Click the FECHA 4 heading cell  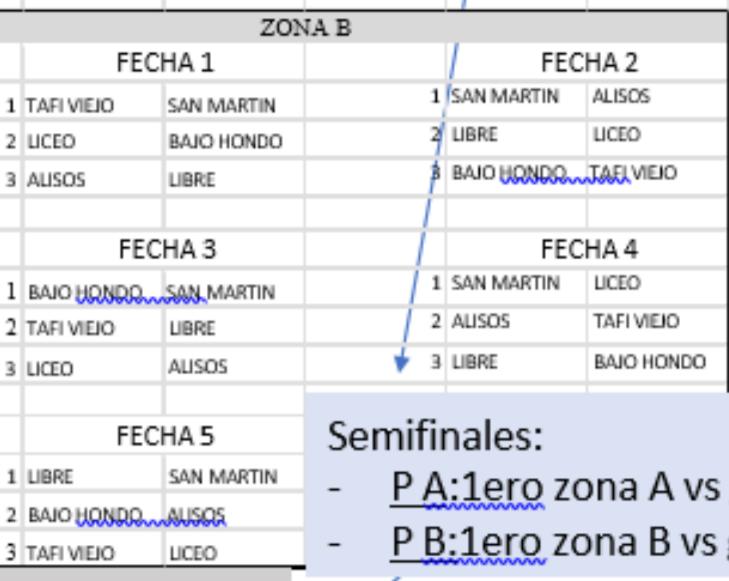click(589, 249)
